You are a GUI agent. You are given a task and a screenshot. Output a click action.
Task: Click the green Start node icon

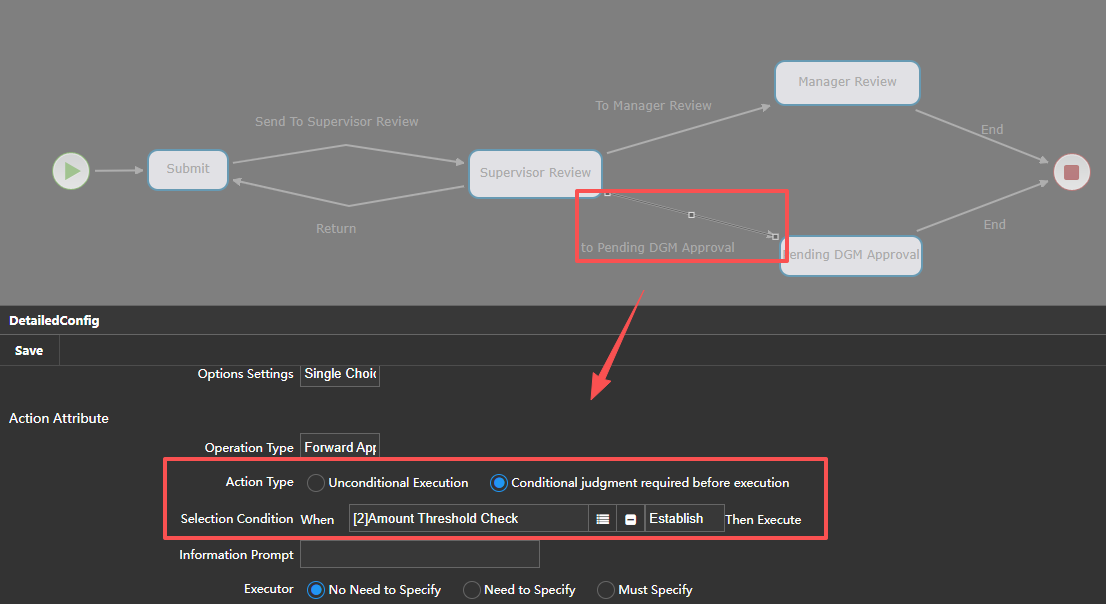pos(71,171)
